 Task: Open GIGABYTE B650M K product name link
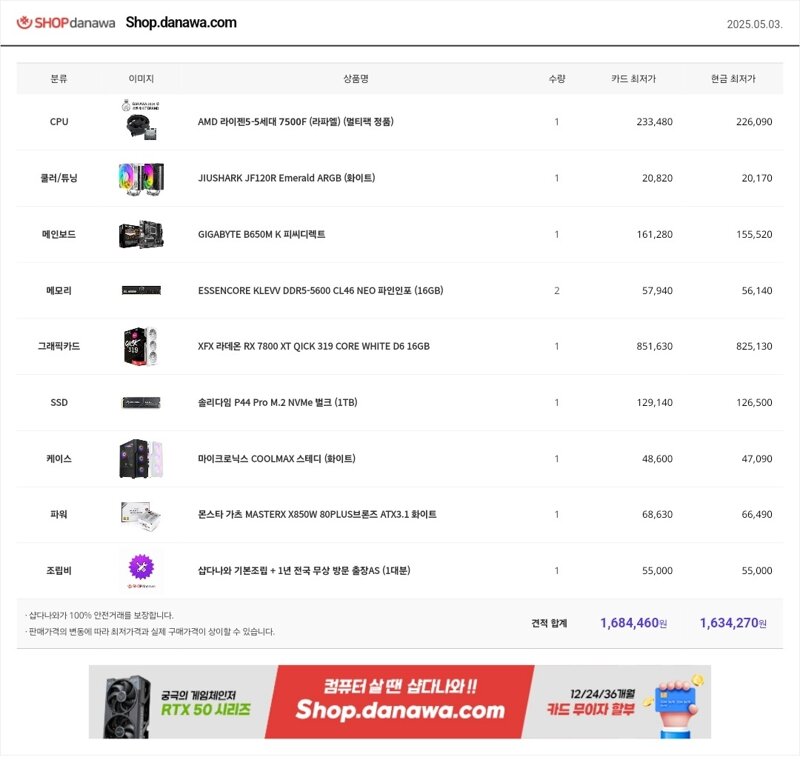pyautogui.click(x=261, y=234)
